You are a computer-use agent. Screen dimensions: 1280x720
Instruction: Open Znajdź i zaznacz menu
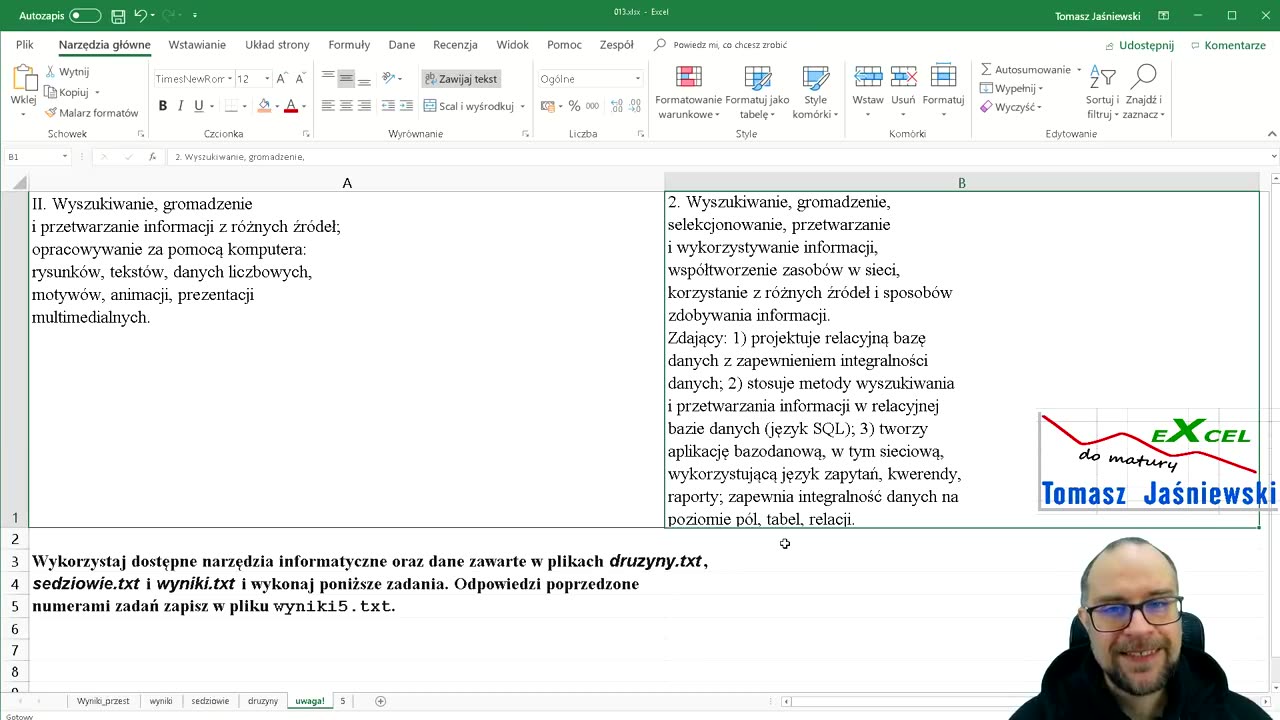1144,93
